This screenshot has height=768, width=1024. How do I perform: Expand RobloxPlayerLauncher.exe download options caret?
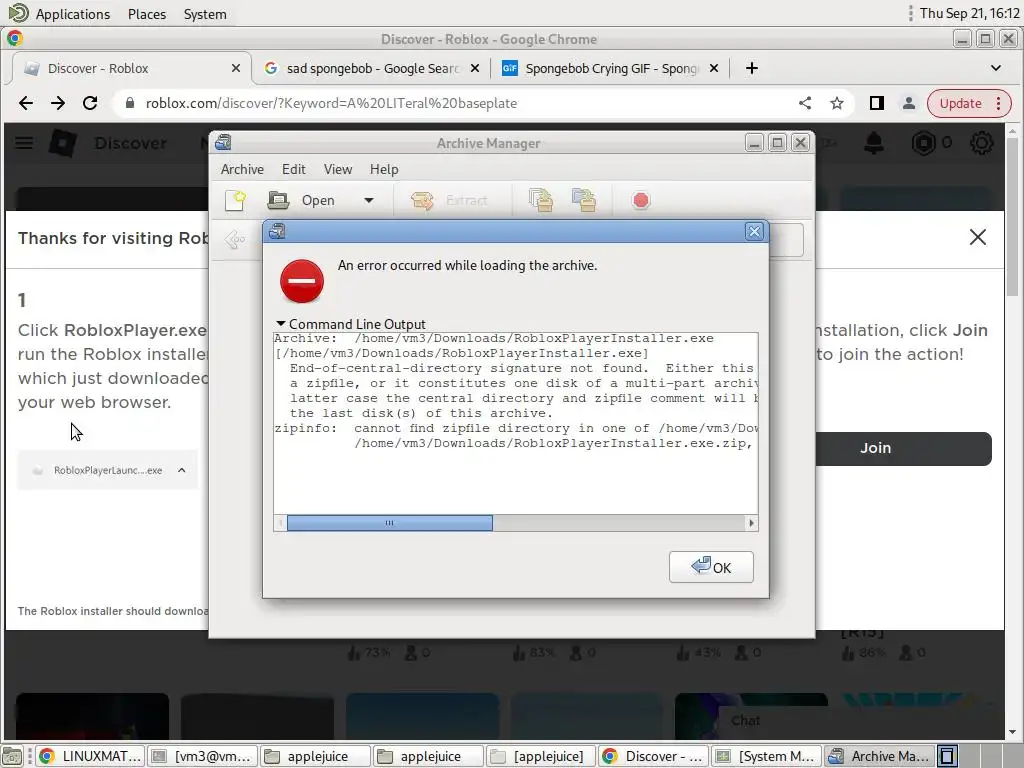click(x=182, y=470)
